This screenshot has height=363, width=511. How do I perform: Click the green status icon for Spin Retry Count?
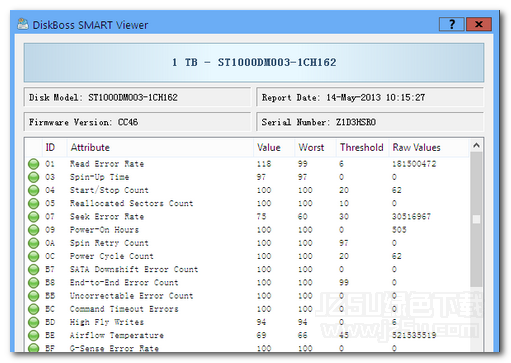click(x=33, y=243)
